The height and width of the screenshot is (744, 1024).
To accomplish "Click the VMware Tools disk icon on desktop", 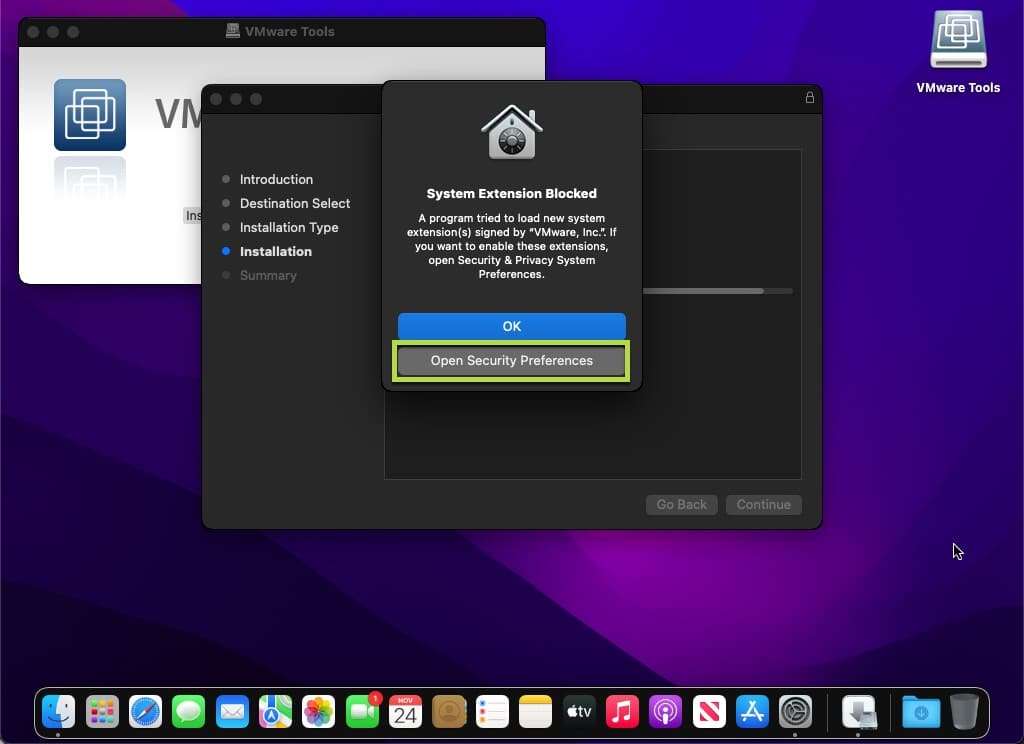I will pyautogui.click(x=958, y=39).
